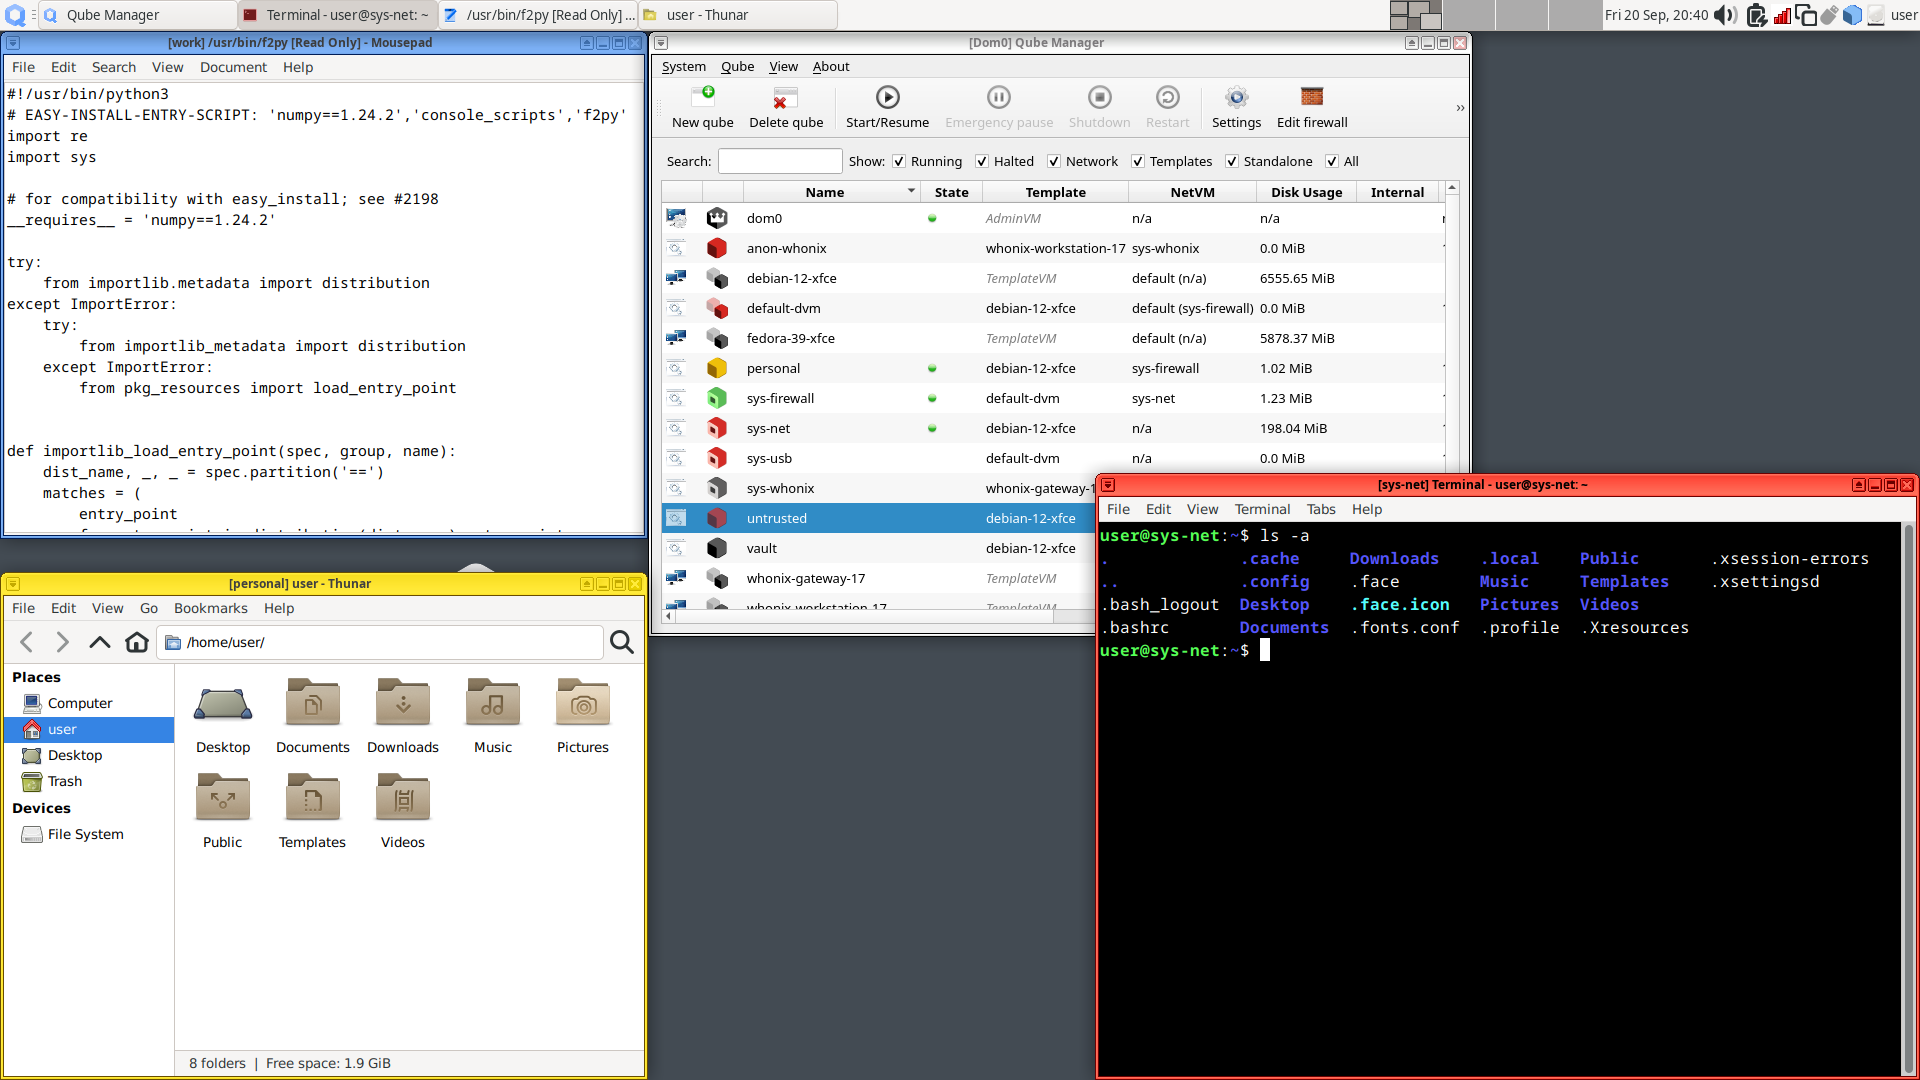Select the Templates folder icon

(x=313, y=797)
